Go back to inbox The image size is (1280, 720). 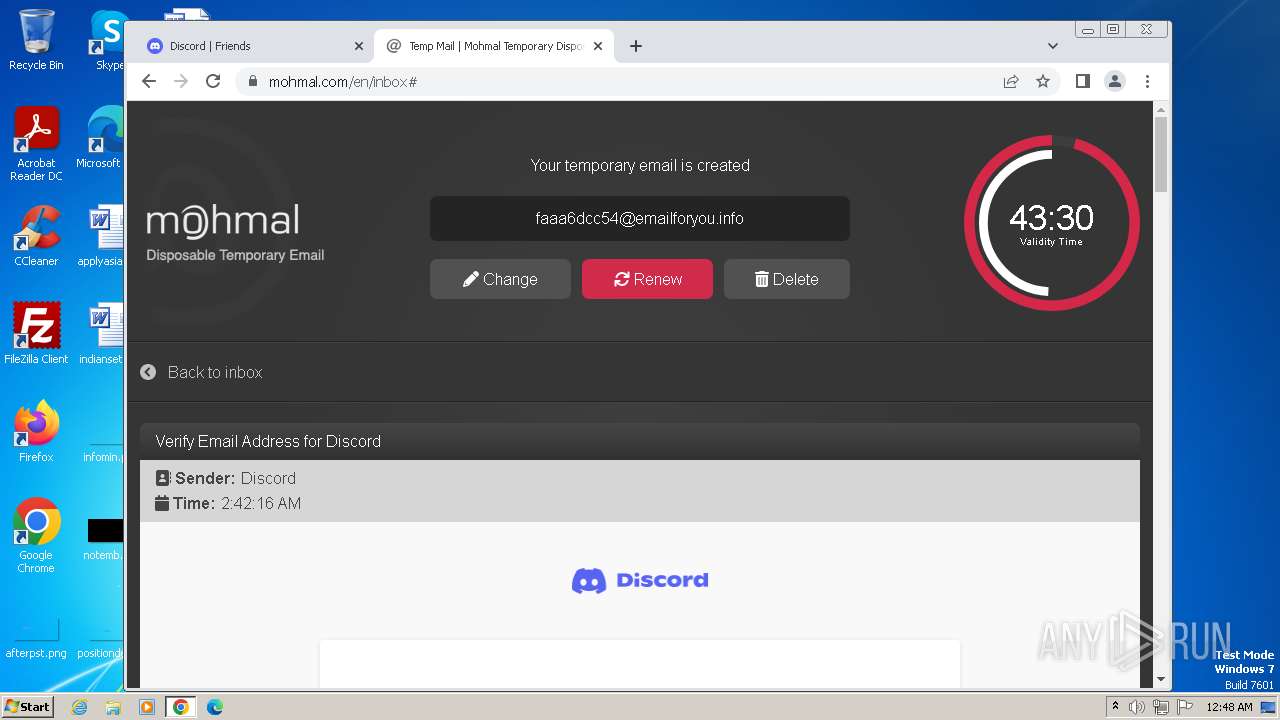201,372
